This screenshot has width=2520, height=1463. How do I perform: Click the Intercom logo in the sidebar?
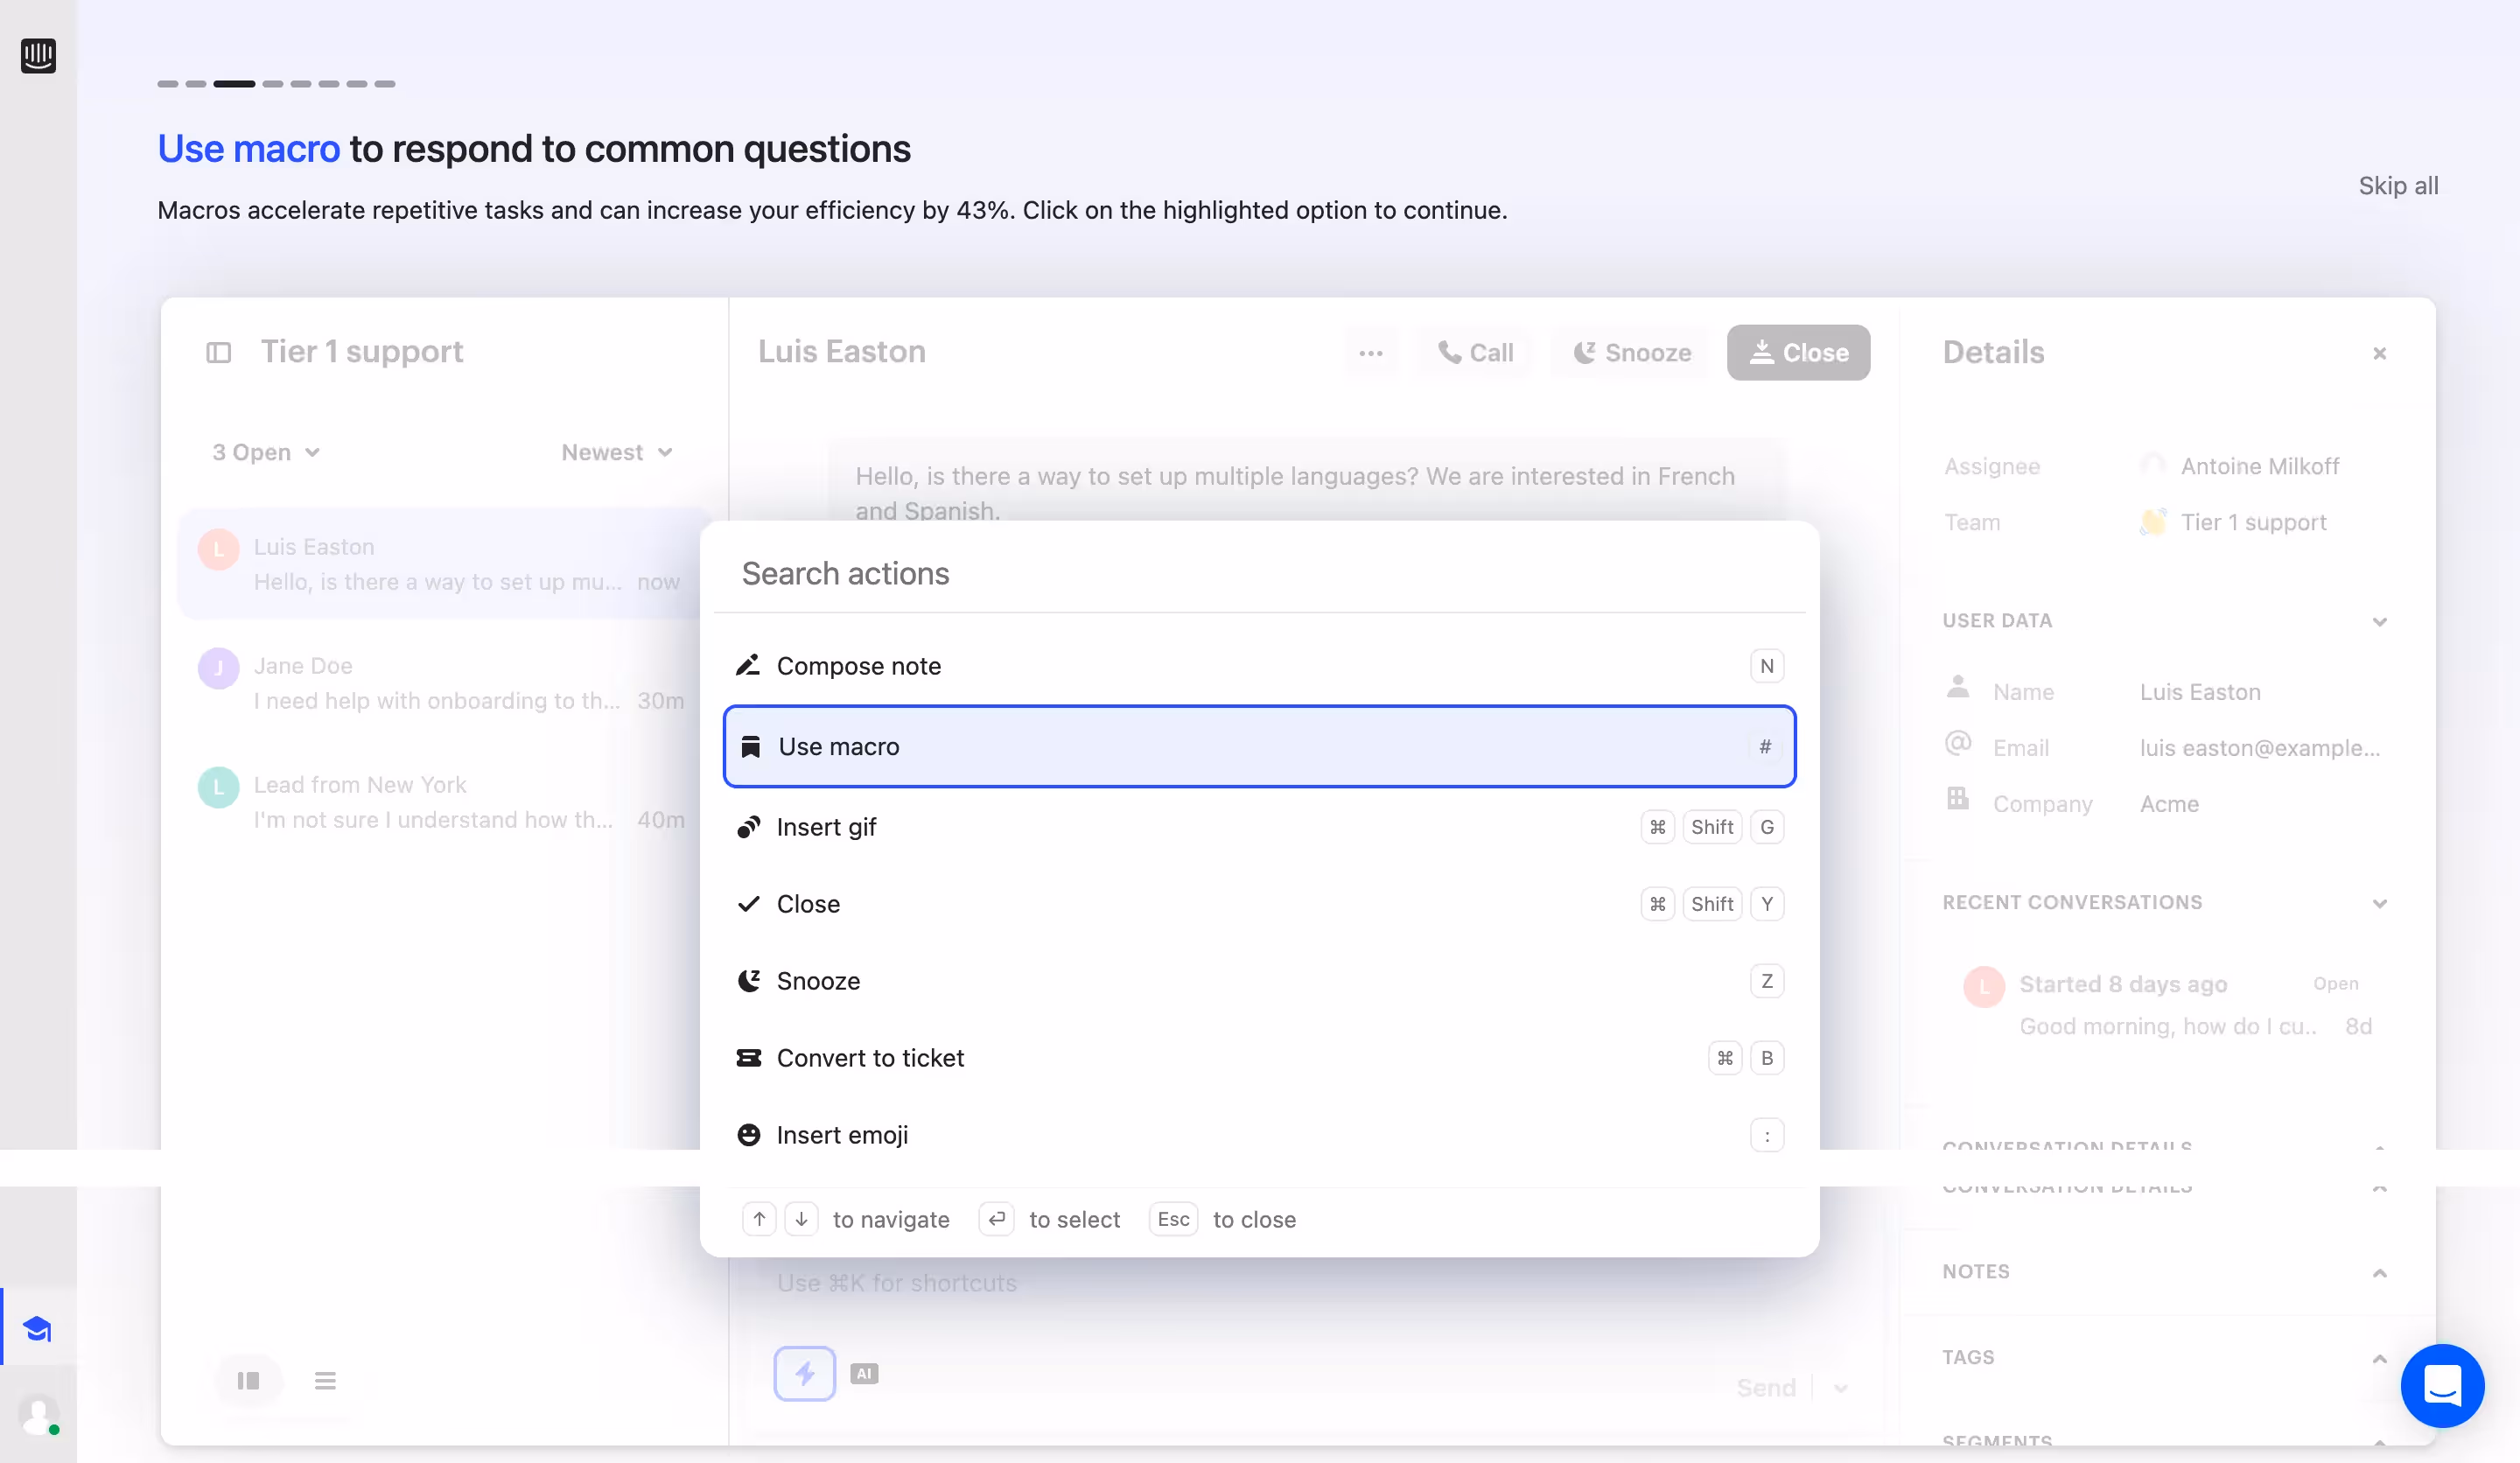pos(38,56)
